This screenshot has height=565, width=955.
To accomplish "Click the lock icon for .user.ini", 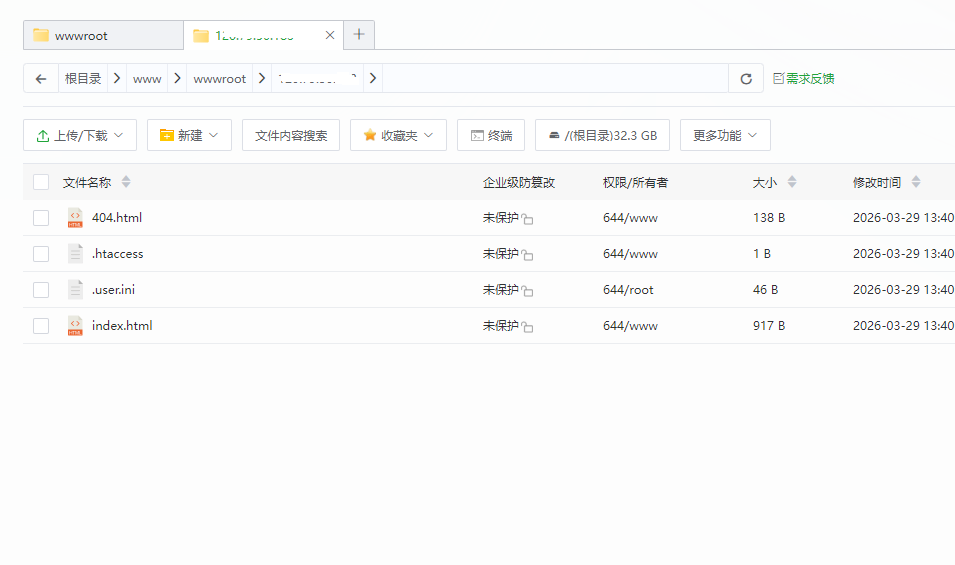I will [527, 291].
